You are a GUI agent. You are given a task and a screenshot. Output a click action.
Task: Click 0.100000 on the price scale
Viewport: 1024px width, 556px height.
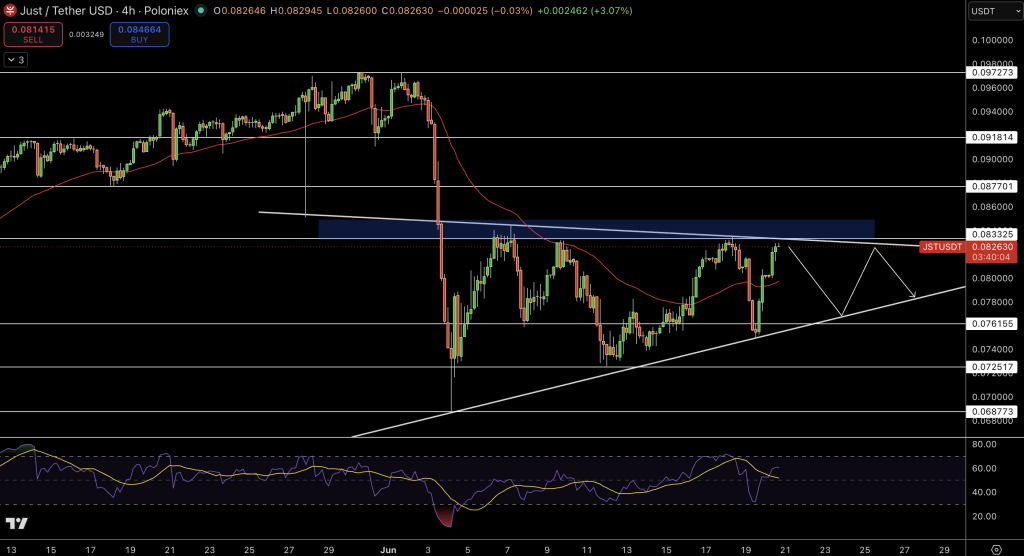click(x=992, y=41)
